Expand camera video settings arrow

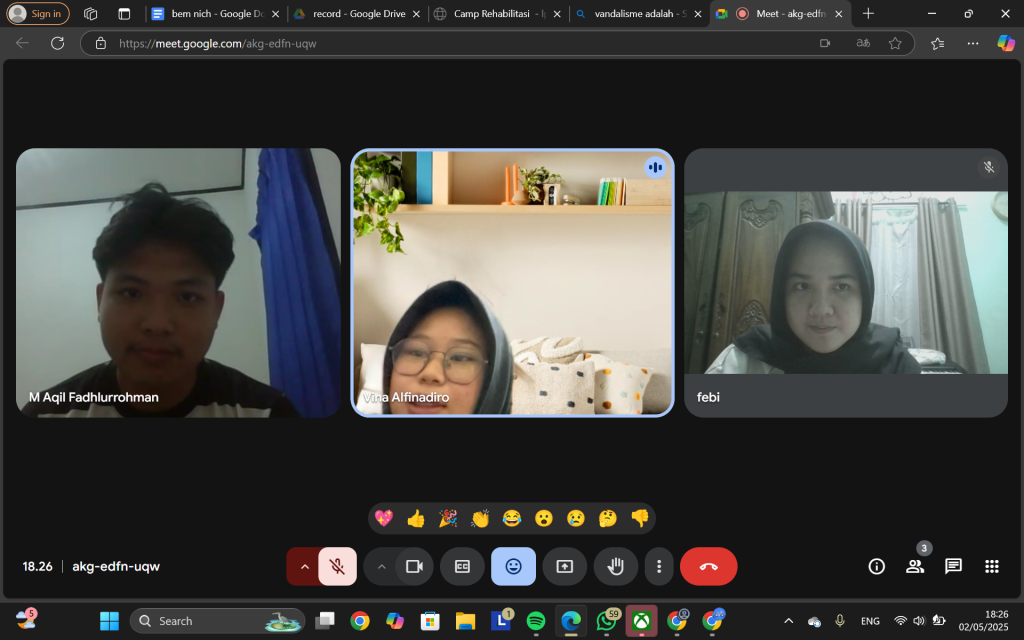(381, 566)
